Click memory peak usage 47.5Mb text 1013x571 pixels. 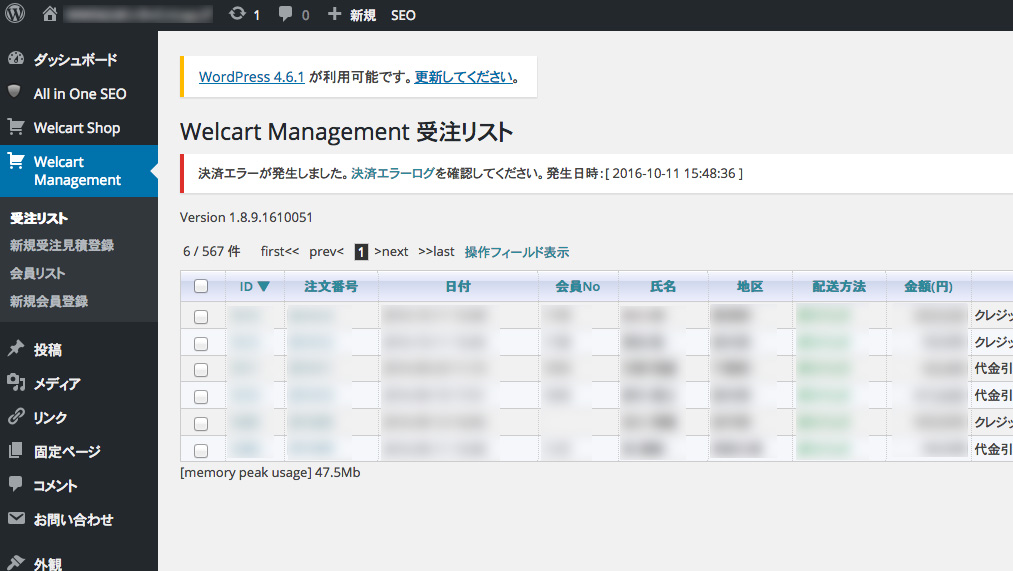(270, 472)
